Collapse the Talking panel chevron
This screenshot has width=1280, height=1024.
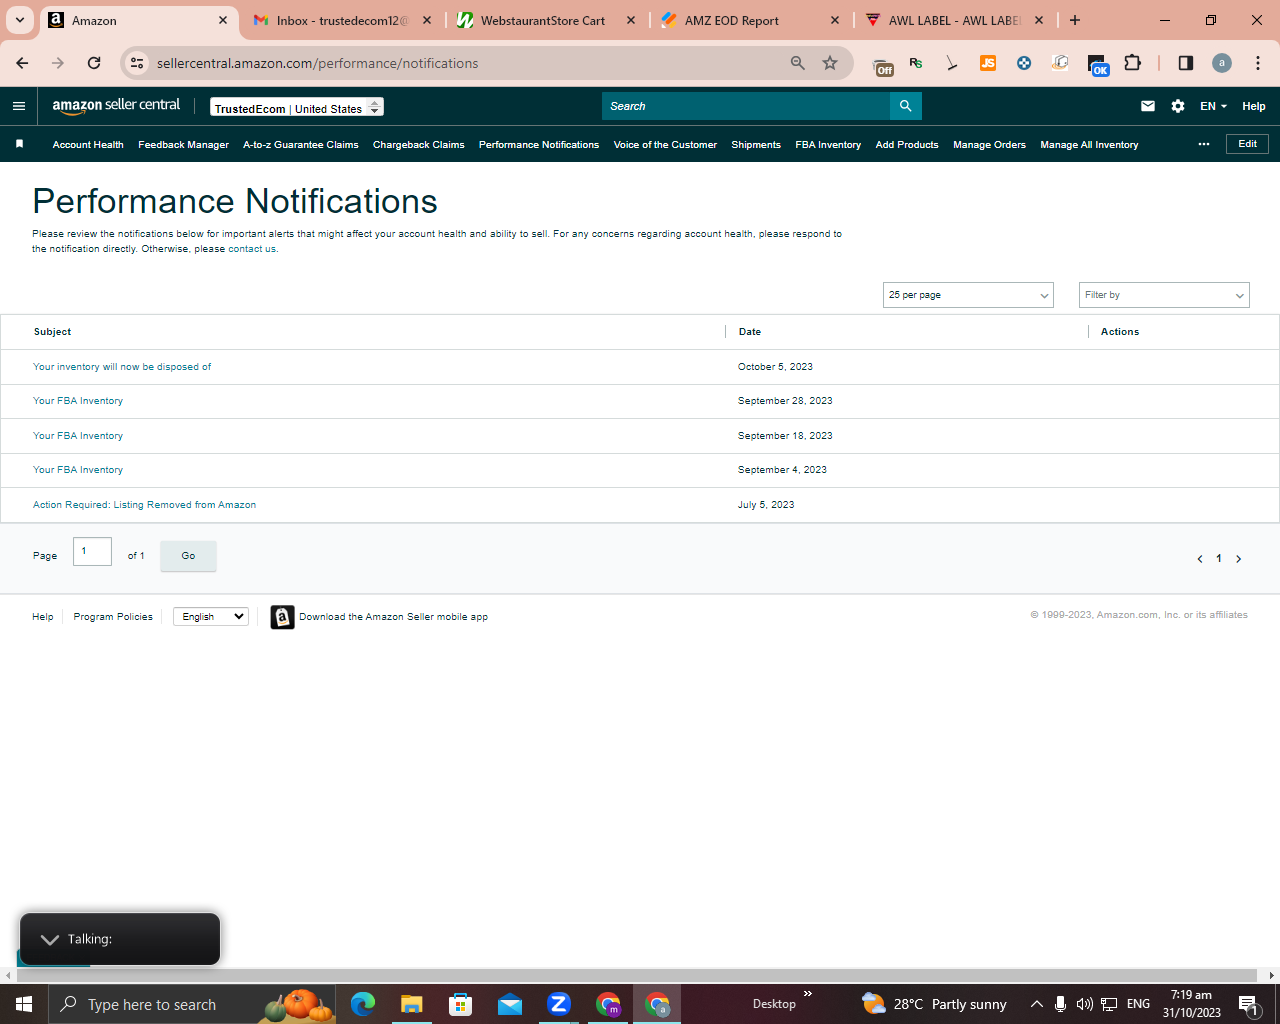tap(50, 940)
